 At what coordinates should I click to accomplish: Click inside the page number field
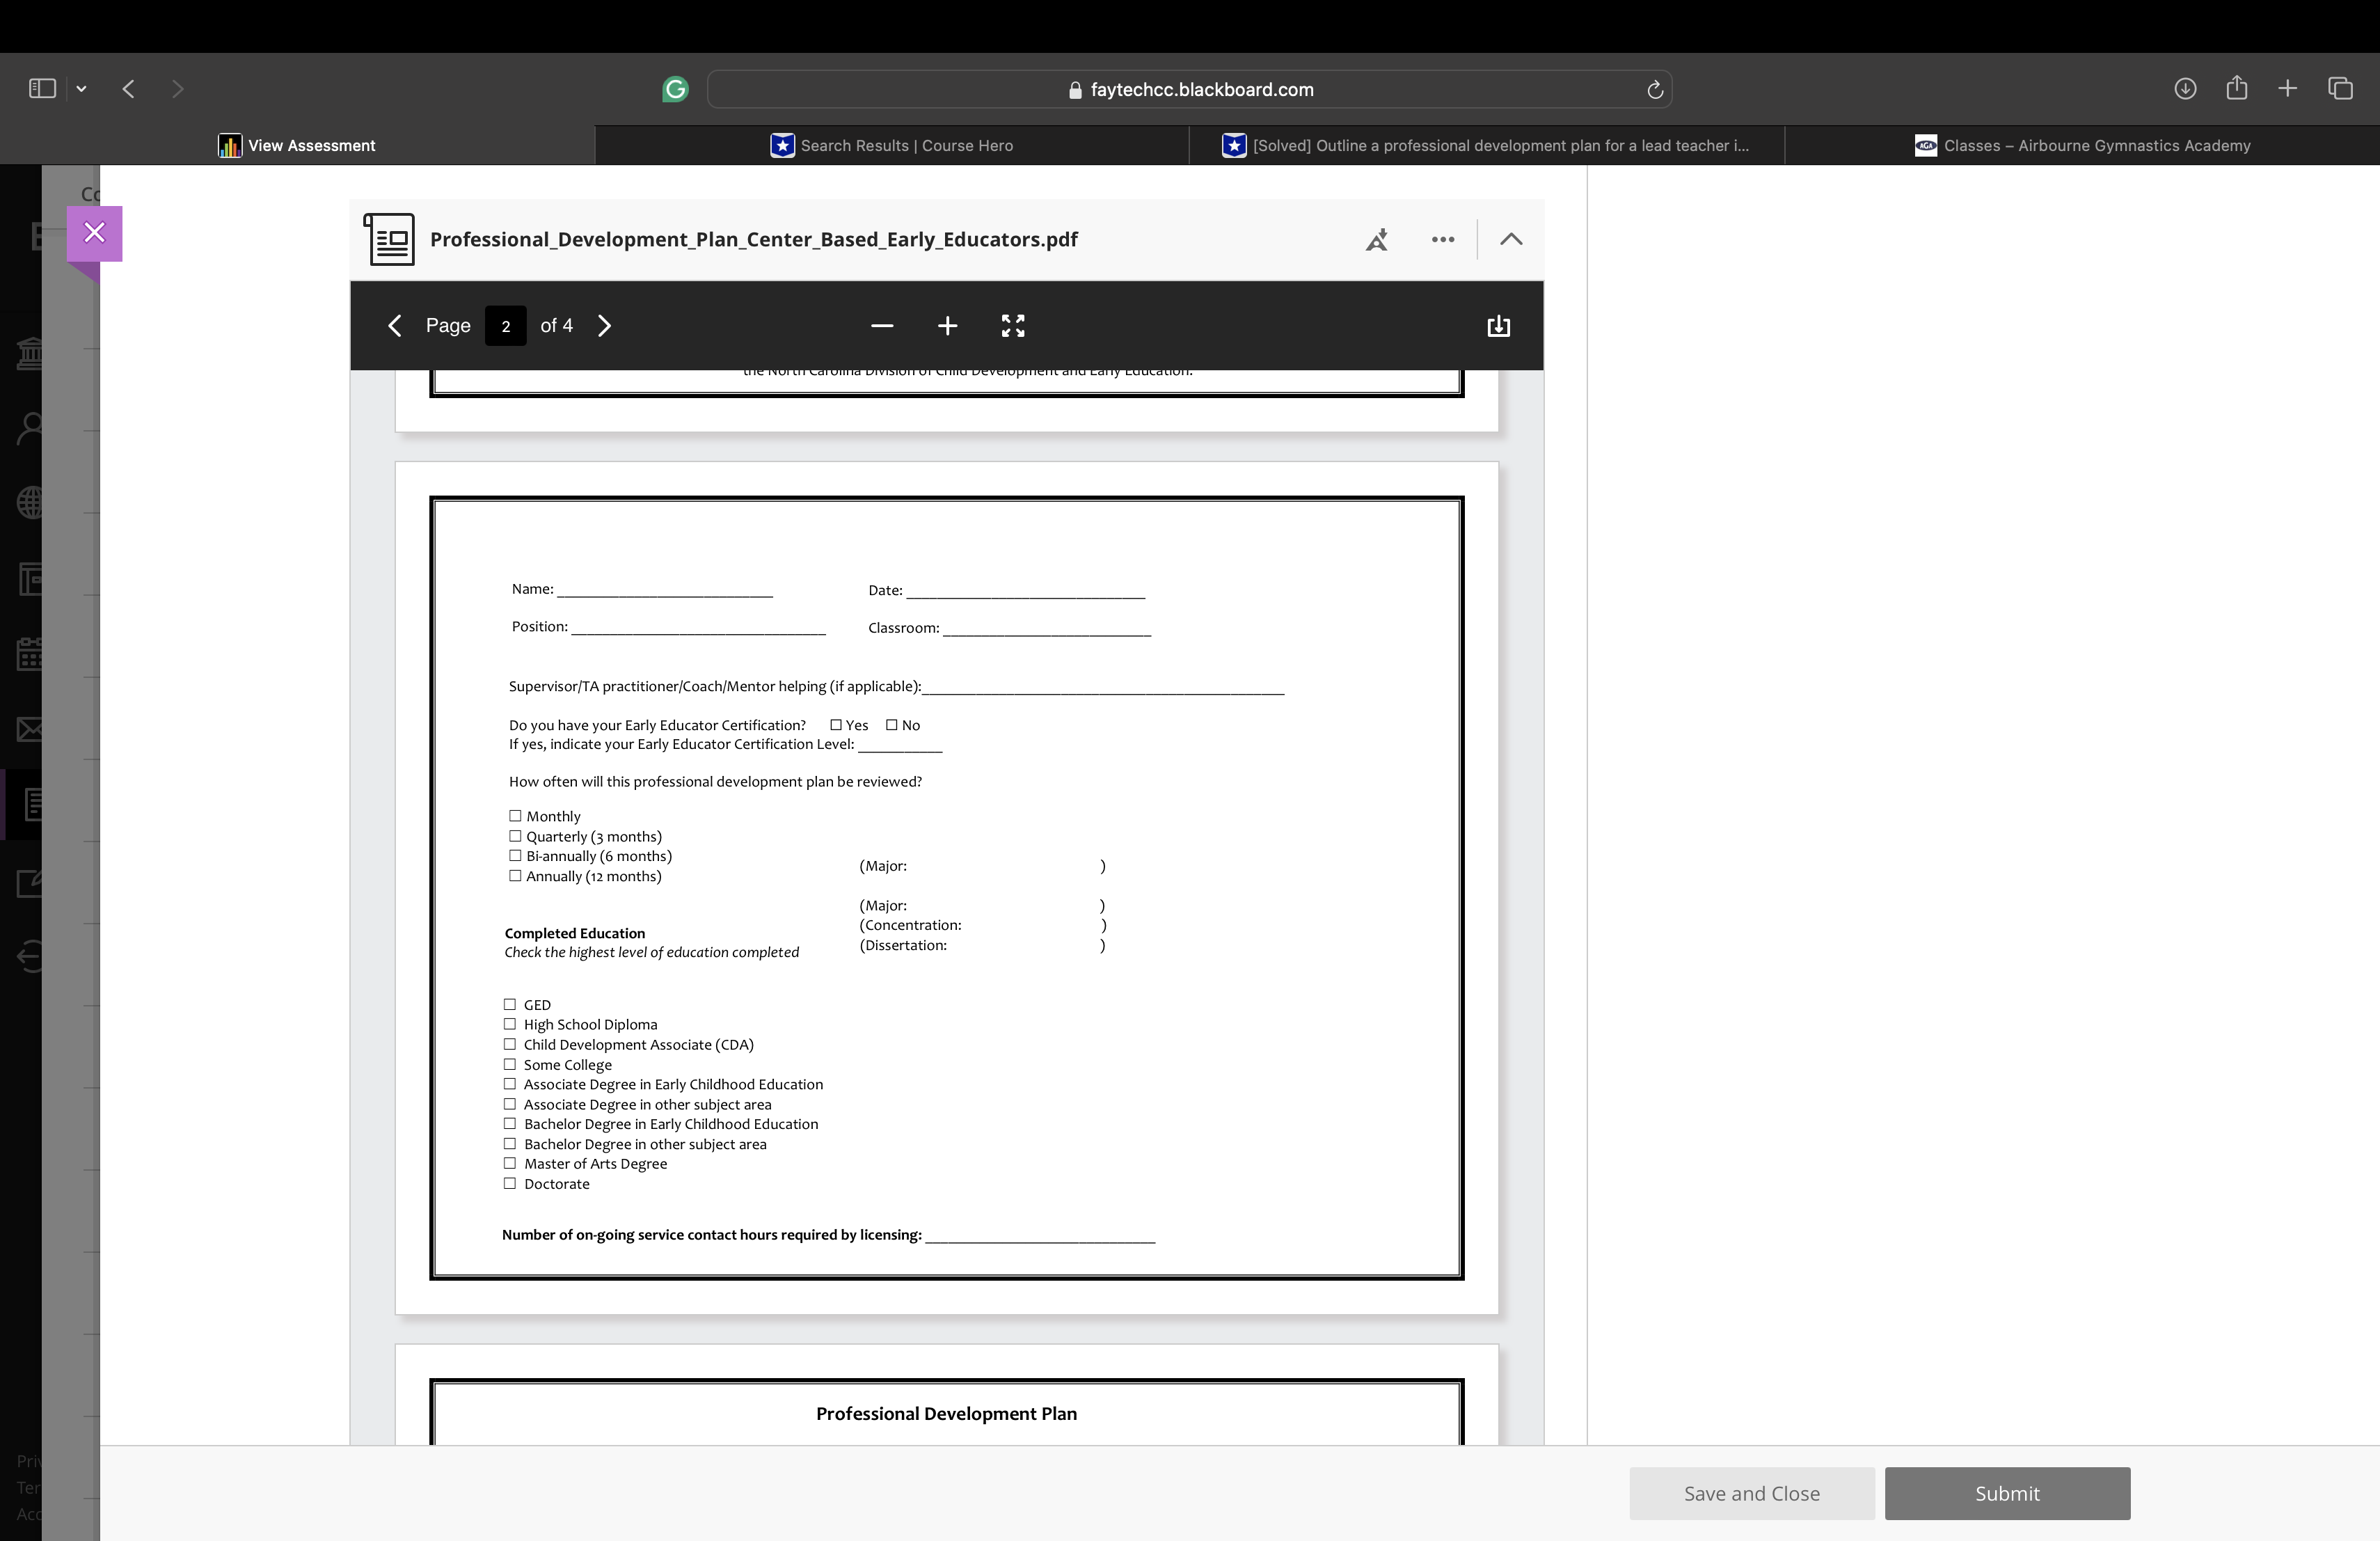505,326
